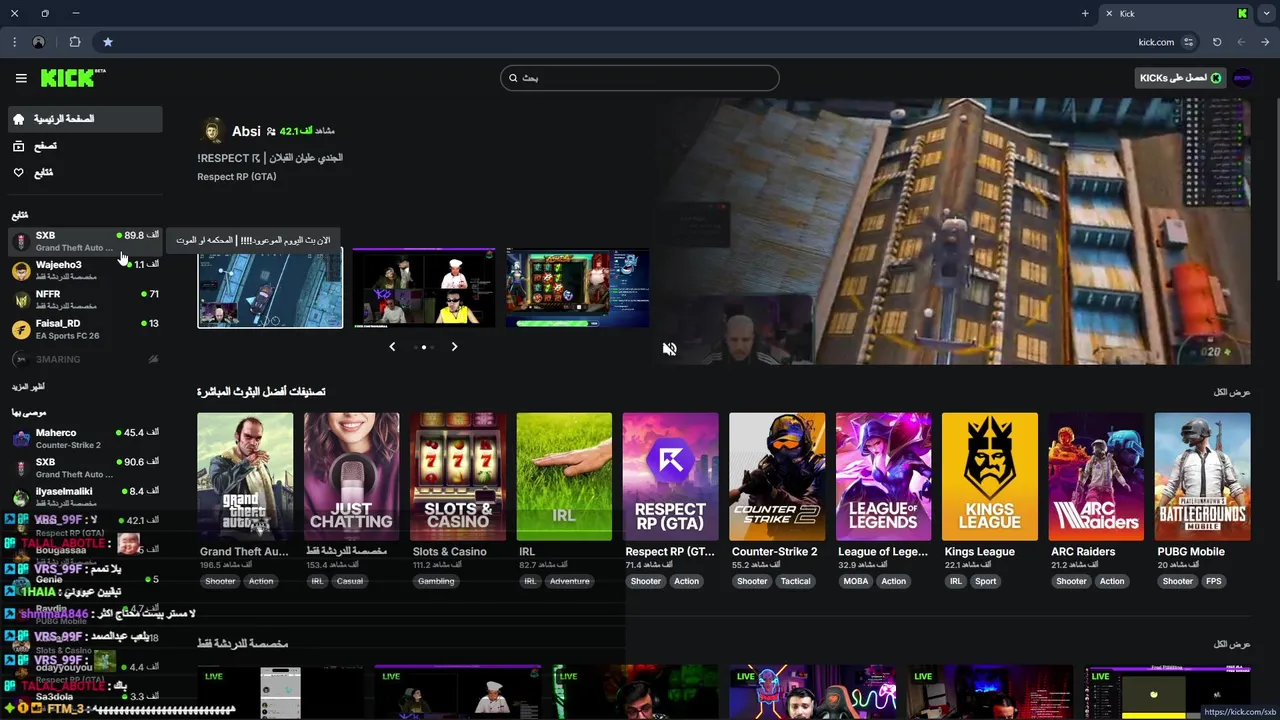View all Just Chatting section streams
The image size is (1280, 720).
(1232, 644)
